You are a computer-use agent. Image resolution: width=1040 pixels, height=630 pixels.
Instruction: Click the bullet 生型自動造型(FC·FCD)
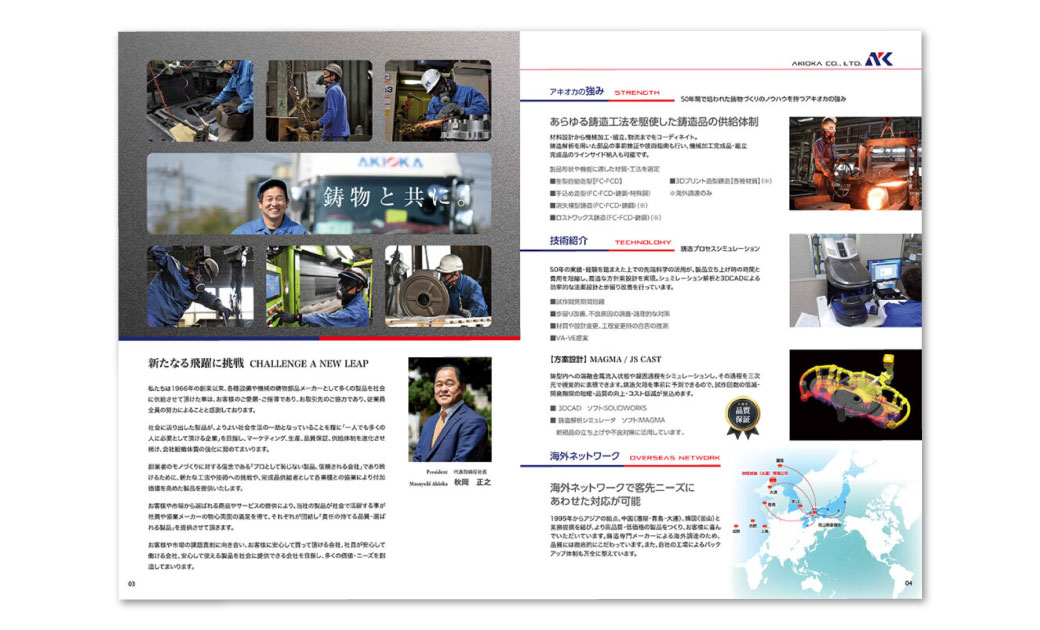click(x=586, y=181)
